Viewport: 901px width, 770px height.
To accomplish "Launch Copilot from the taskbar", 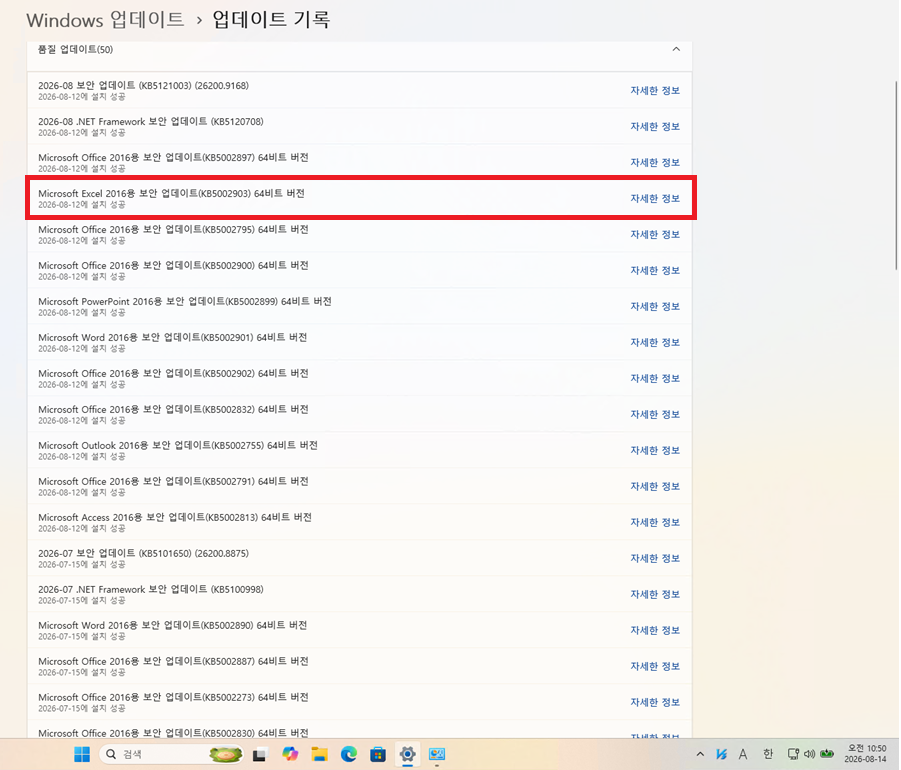I will point(290,754).
